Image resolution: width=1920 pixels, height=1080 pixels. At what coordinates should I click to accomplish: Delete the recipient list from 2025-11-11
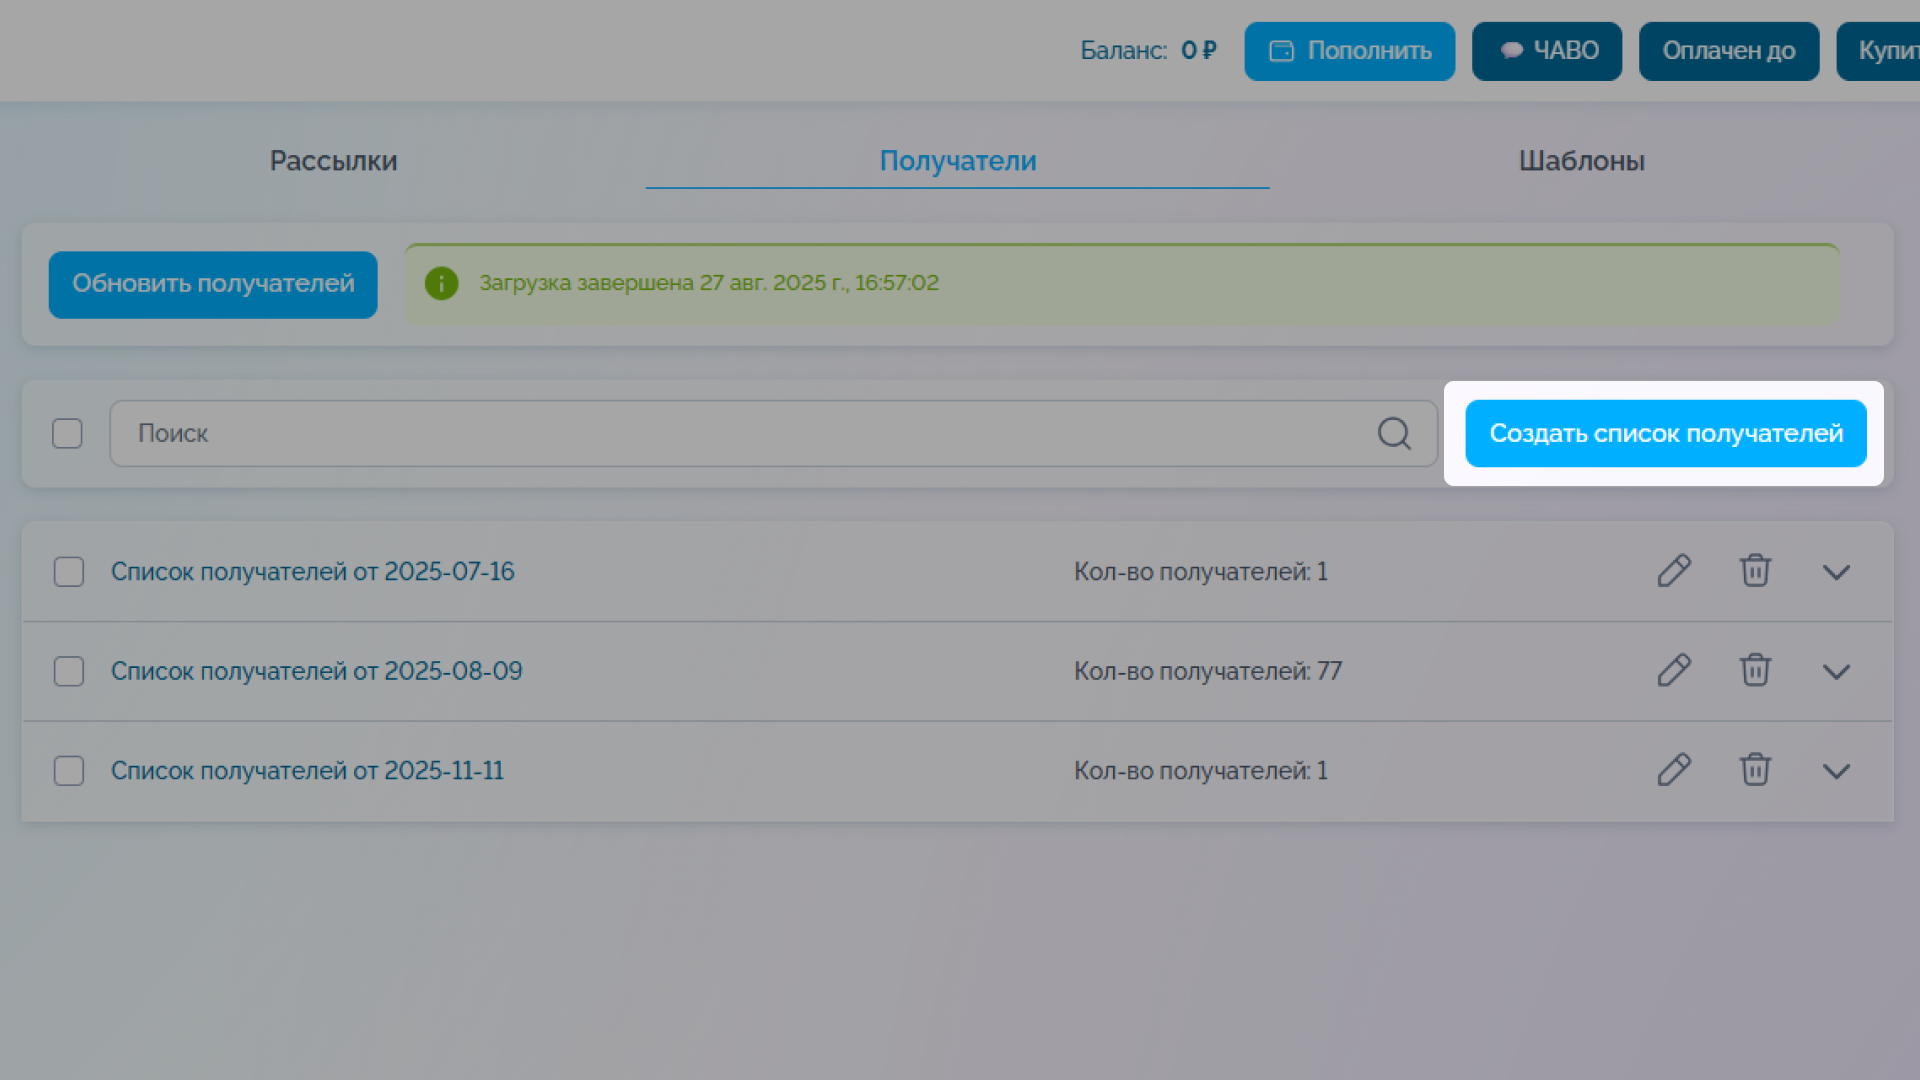[1755, 770]
